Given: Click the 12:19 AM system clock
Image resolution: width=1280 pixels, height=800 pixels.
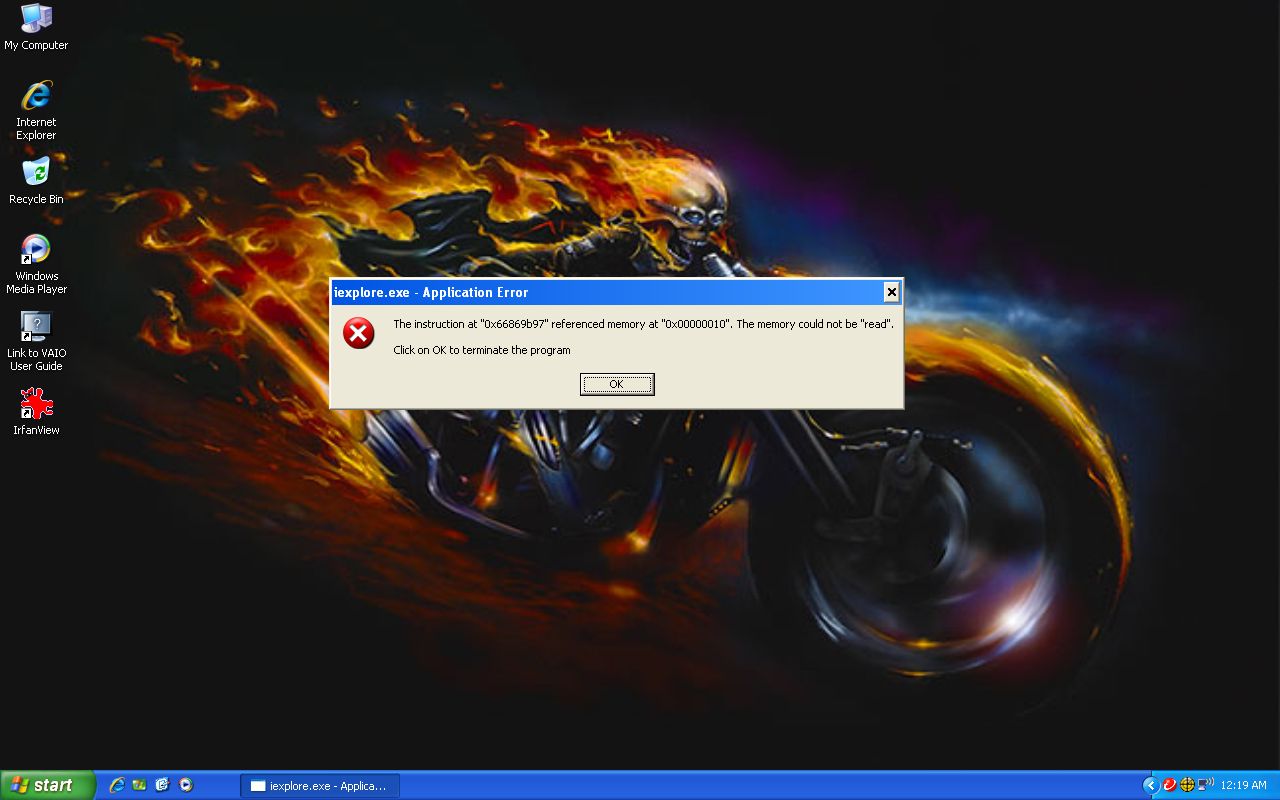Looking at the screenshot, I should (x=1244, y=786).
